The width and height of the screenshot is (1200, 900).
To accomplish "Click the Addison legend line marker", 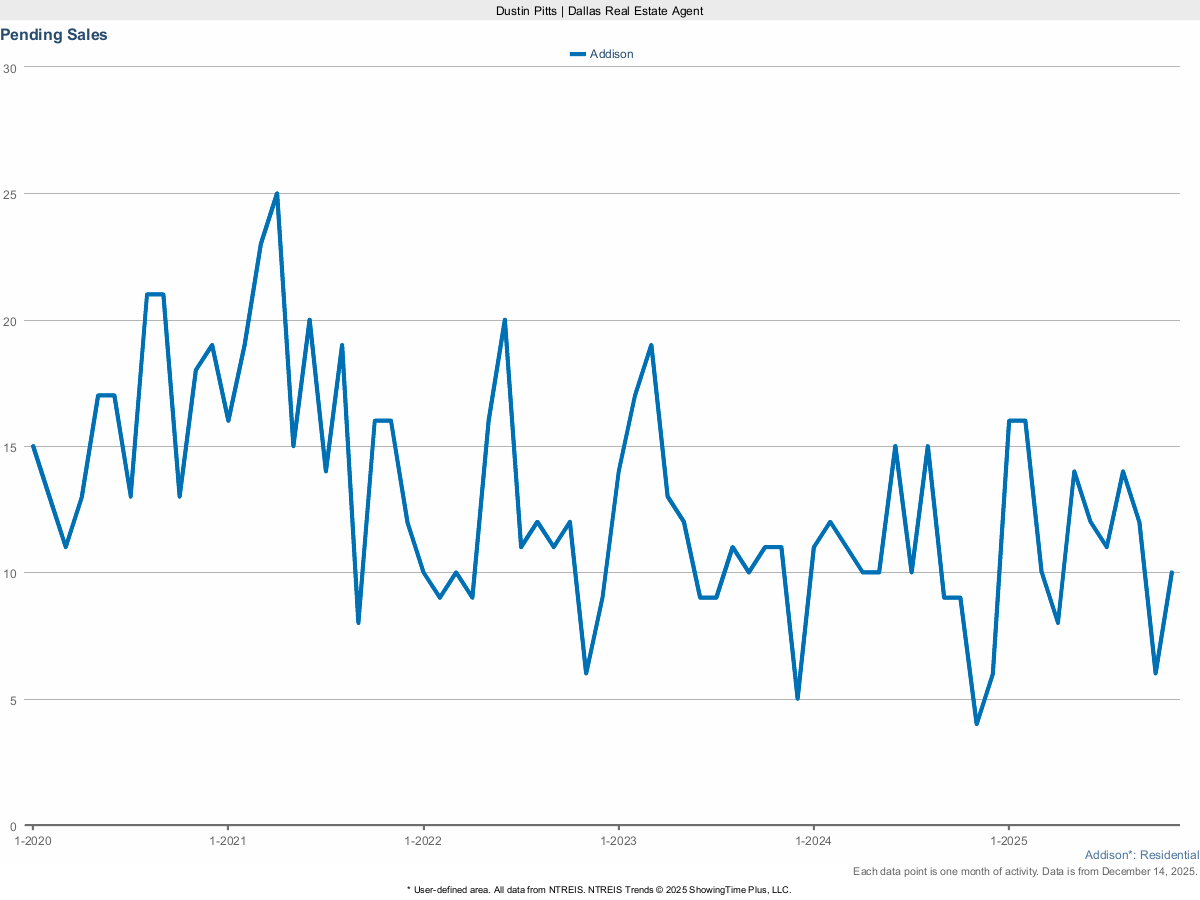I will (x=578, y=54).
